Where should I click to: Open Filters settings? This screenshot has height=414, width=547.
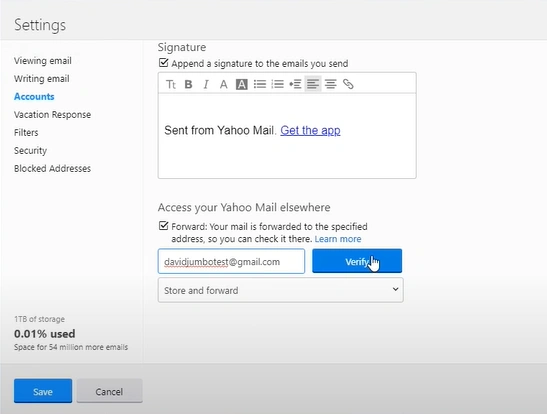click(x=26, y=133)
